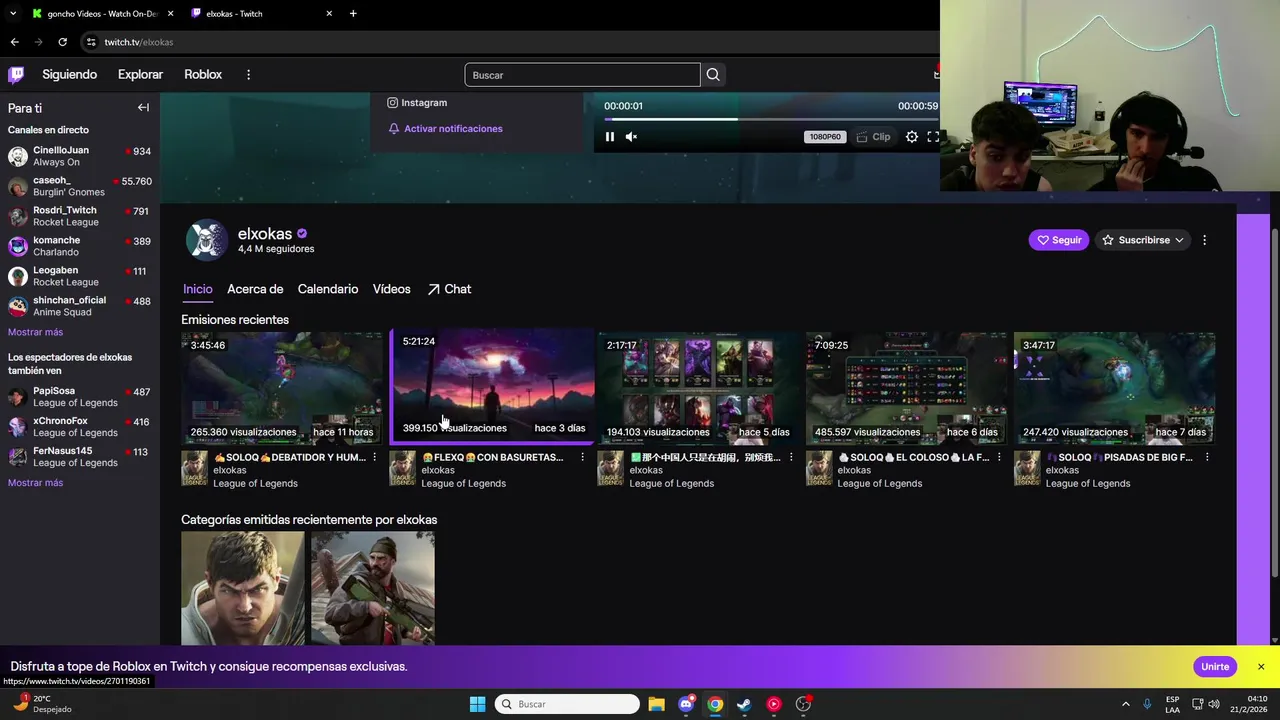Screen dimensions: 1280x720
Task: Open options for EL COLOSO video
Action: point(999,457)
